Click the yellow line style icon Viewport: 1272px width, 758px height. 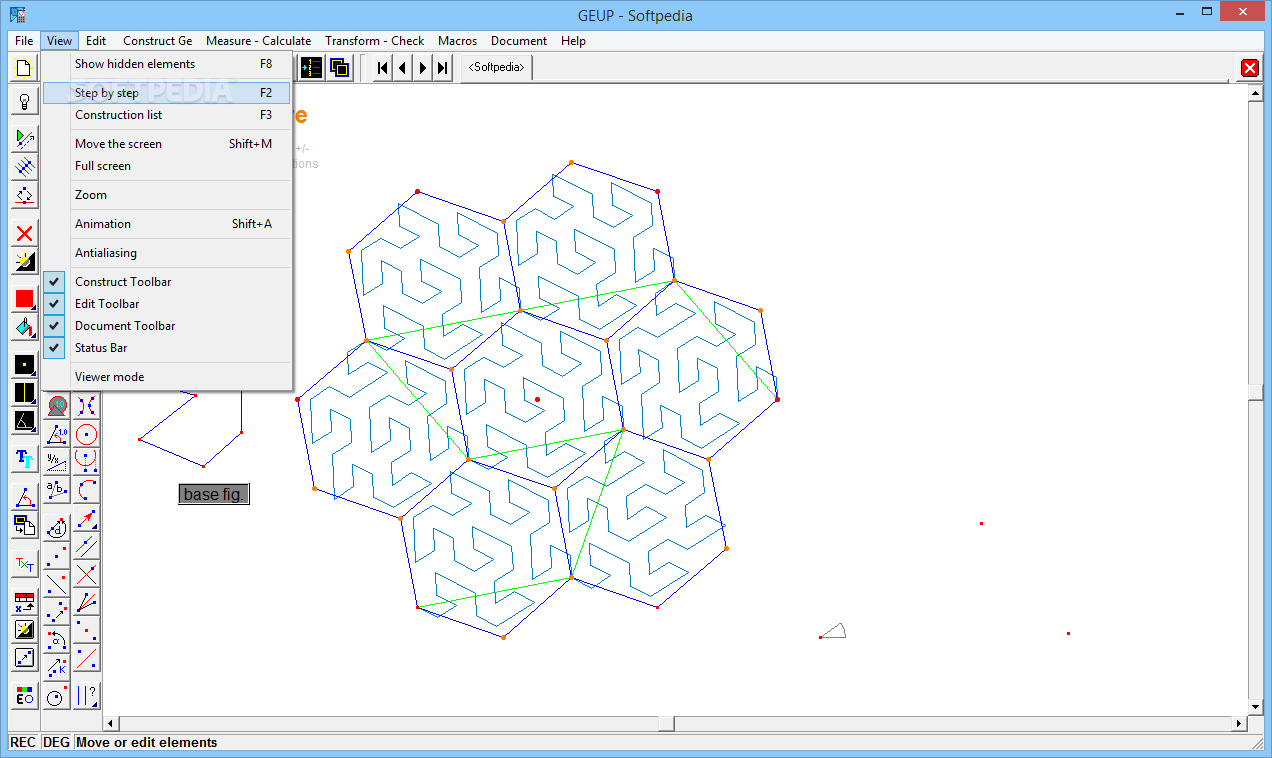coord(25,392)
